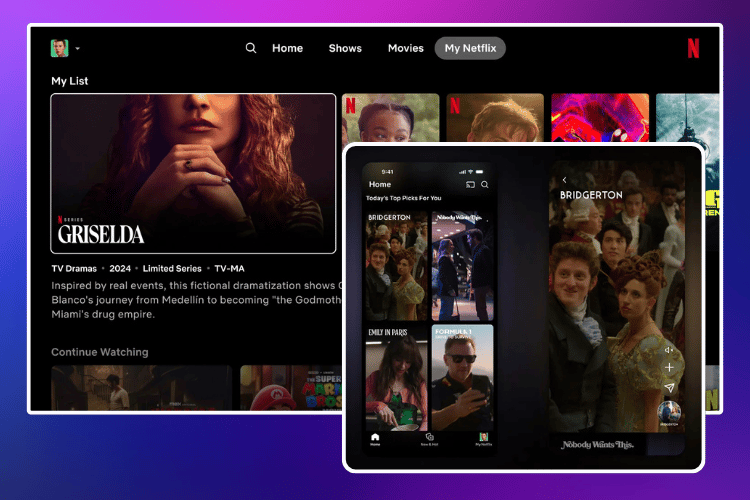Add Bridgerton with the plus icon
The height and width of the screenshot is (500, 750).
[x=669, y=367]
